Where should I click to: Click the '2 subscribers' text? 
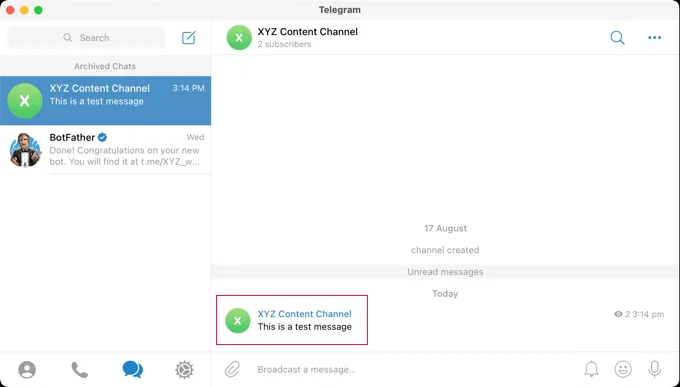point(284,44)
